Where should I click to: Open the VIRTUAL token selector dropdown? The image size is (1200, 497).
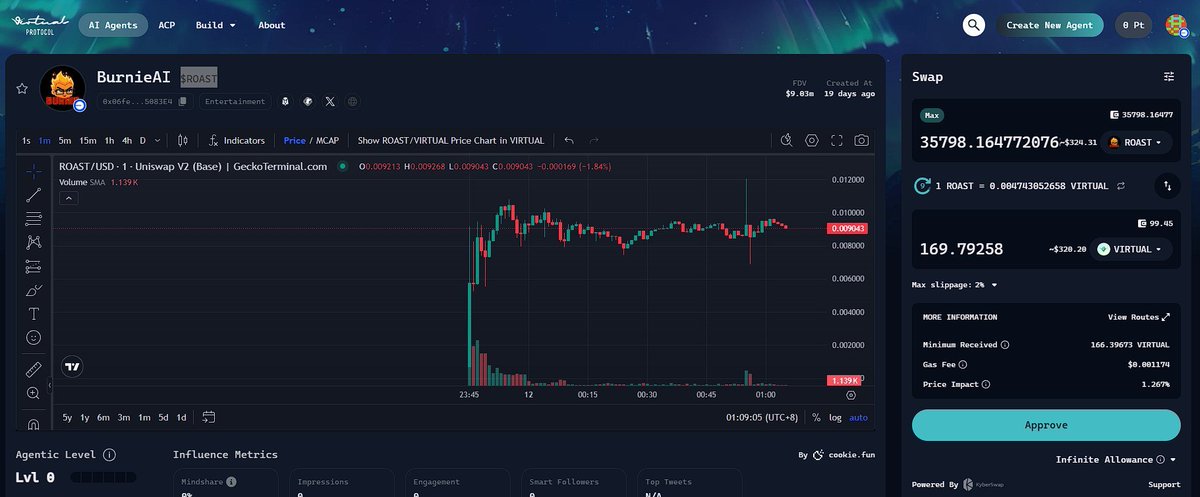[1131, 249]
